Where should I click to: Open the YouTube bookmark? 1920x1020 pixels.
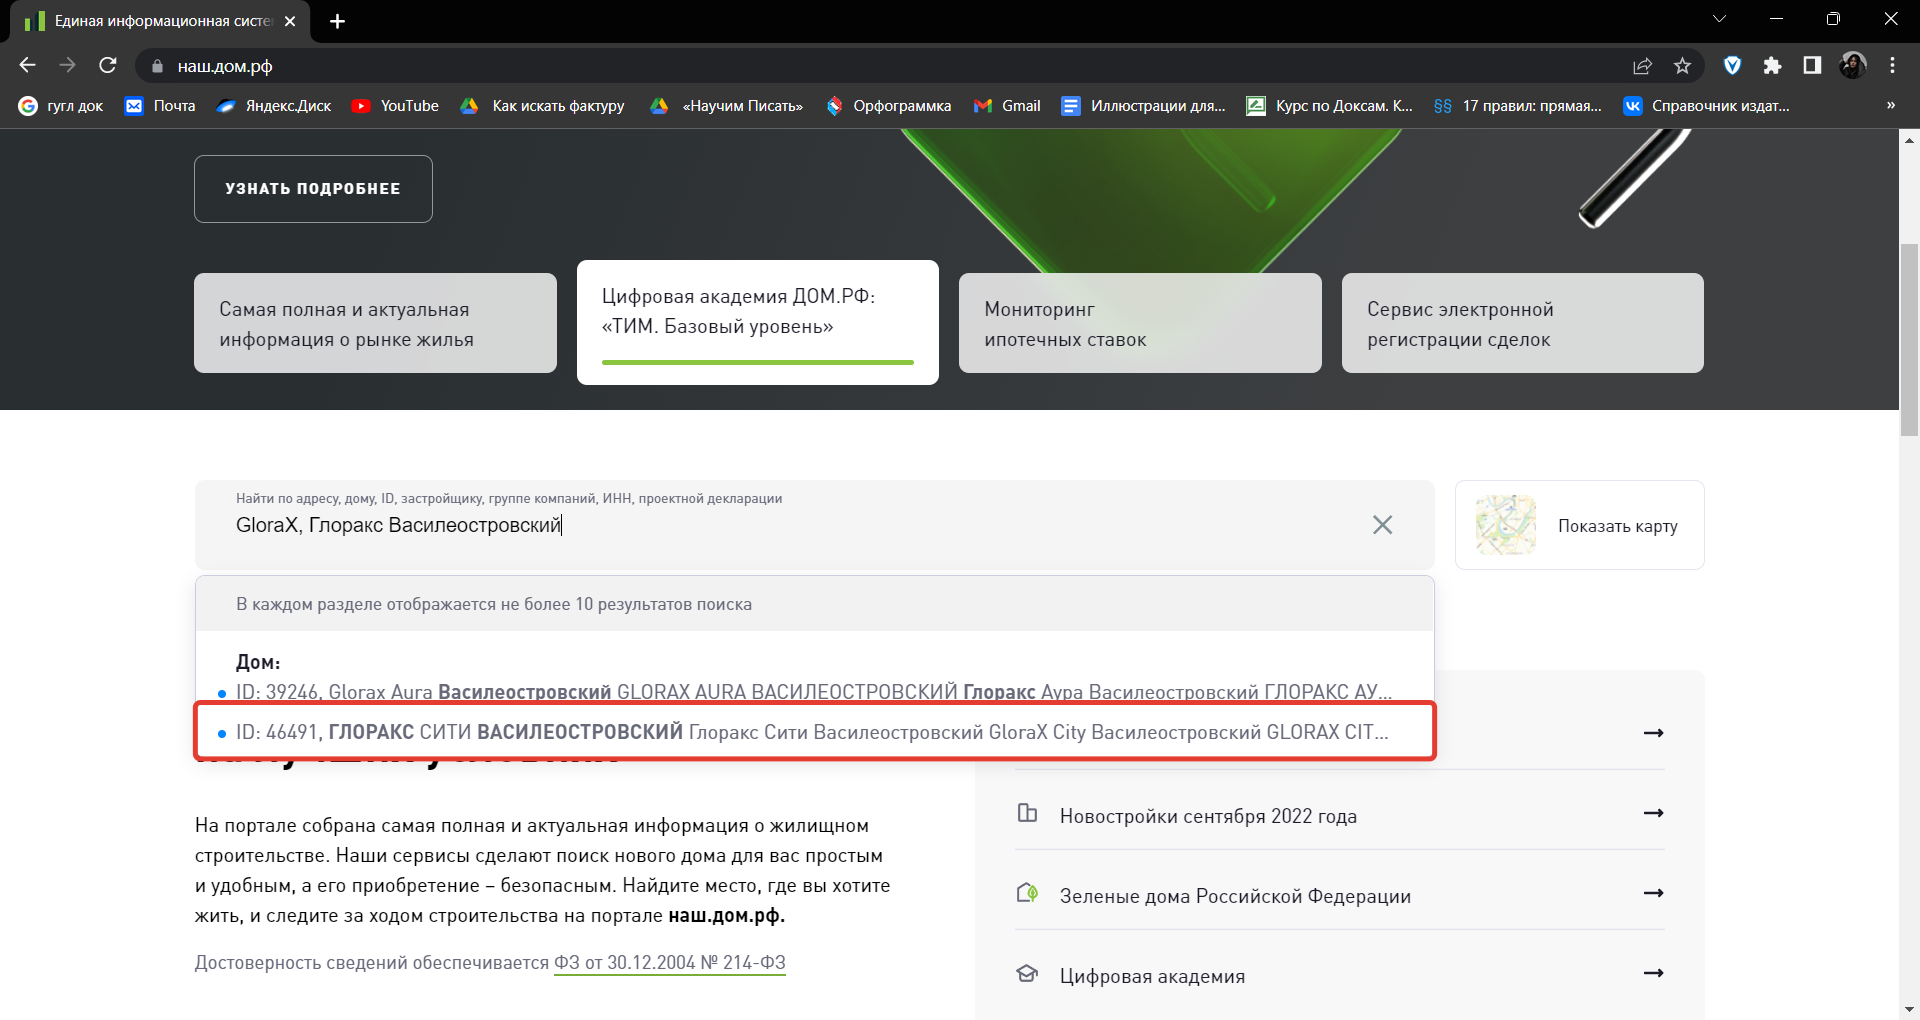pyautogui.click(x=396, y=106)
